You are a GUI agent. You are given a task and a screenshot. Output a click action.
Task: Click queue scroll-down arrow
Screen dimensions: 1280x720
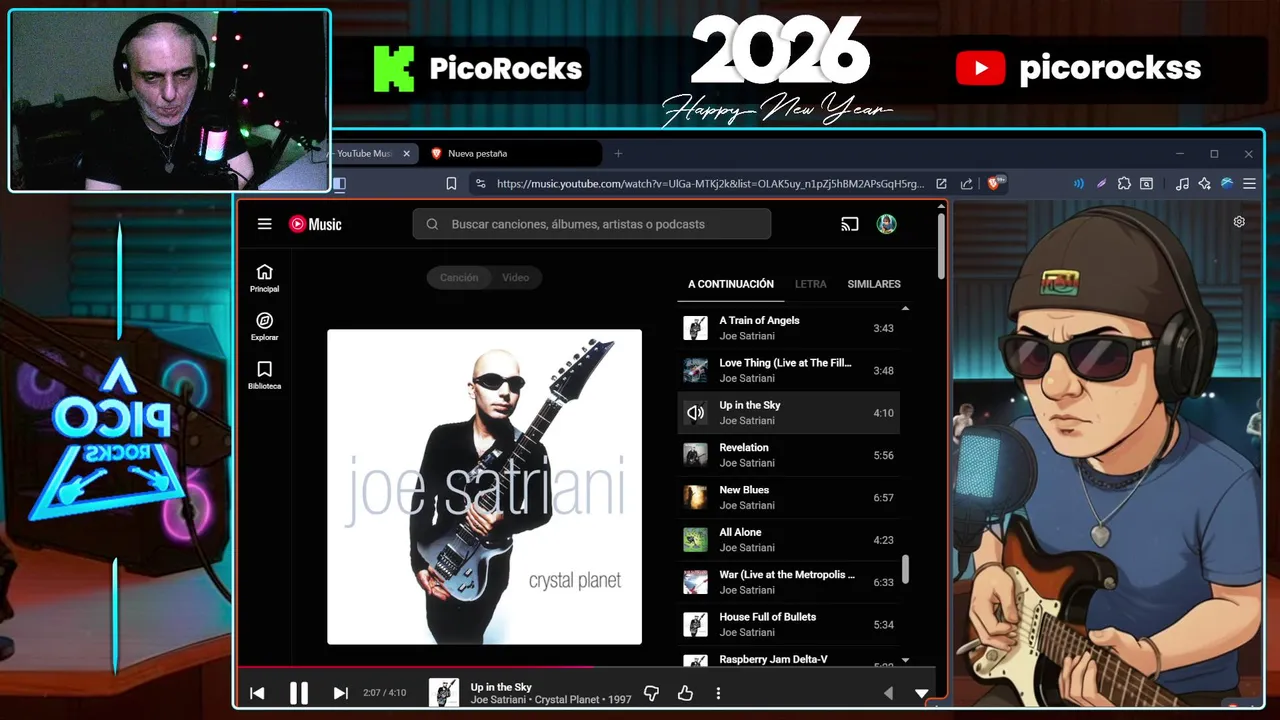pyautogui.click(x=905, y=660)
